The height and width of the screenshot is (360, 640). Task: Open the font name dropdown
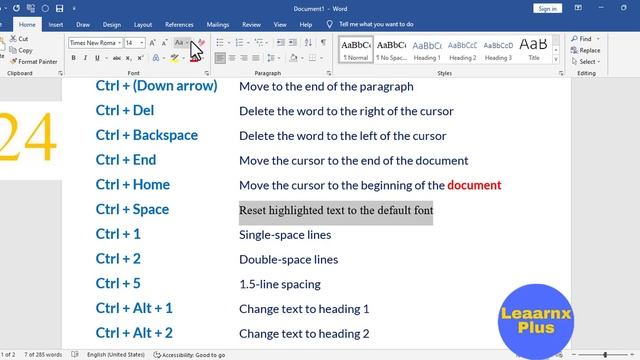pyautogui.click(x=119, y=43)
